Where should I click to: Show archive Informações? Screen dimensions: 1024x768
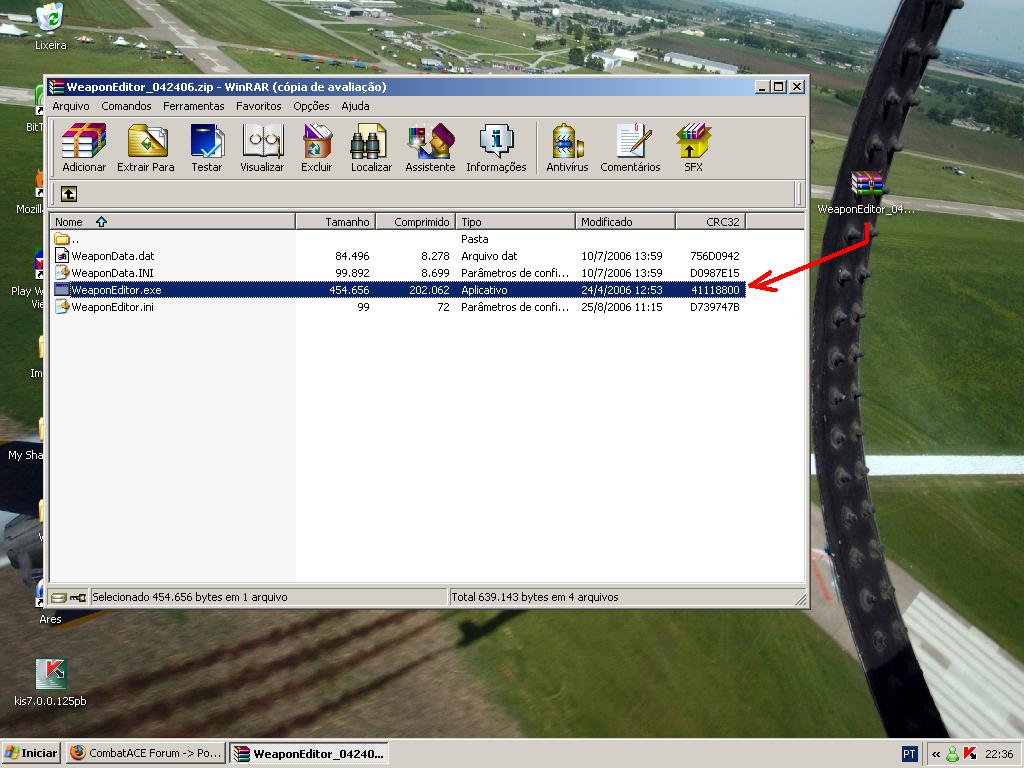tap(496, 148)
